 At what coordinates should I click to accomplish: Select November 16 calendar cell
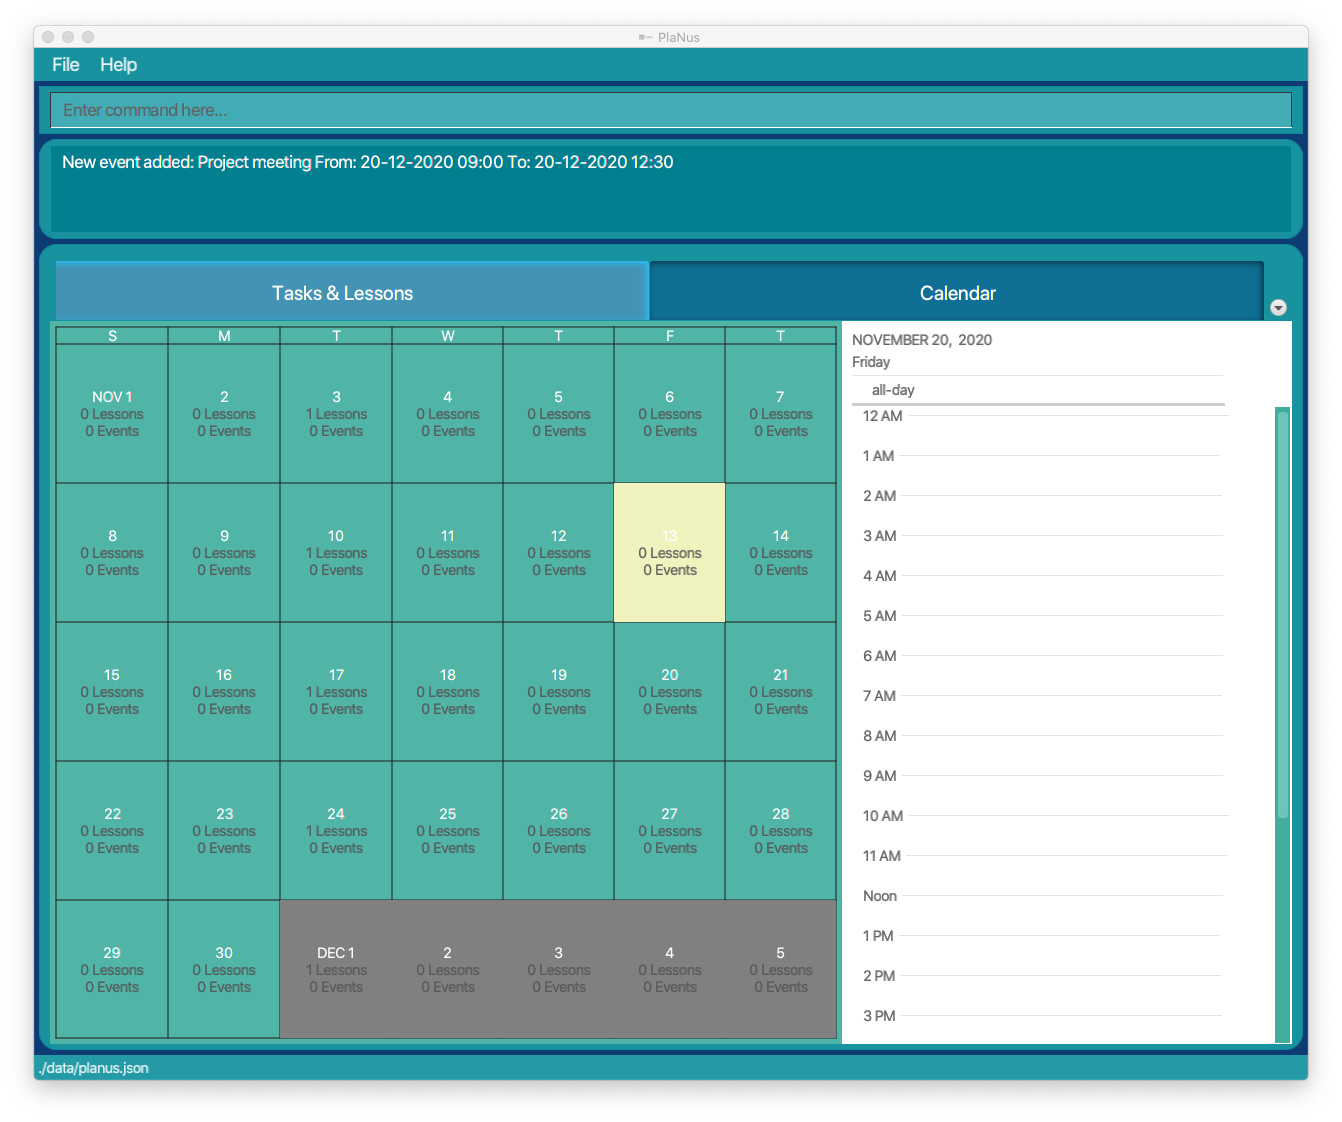224,692
